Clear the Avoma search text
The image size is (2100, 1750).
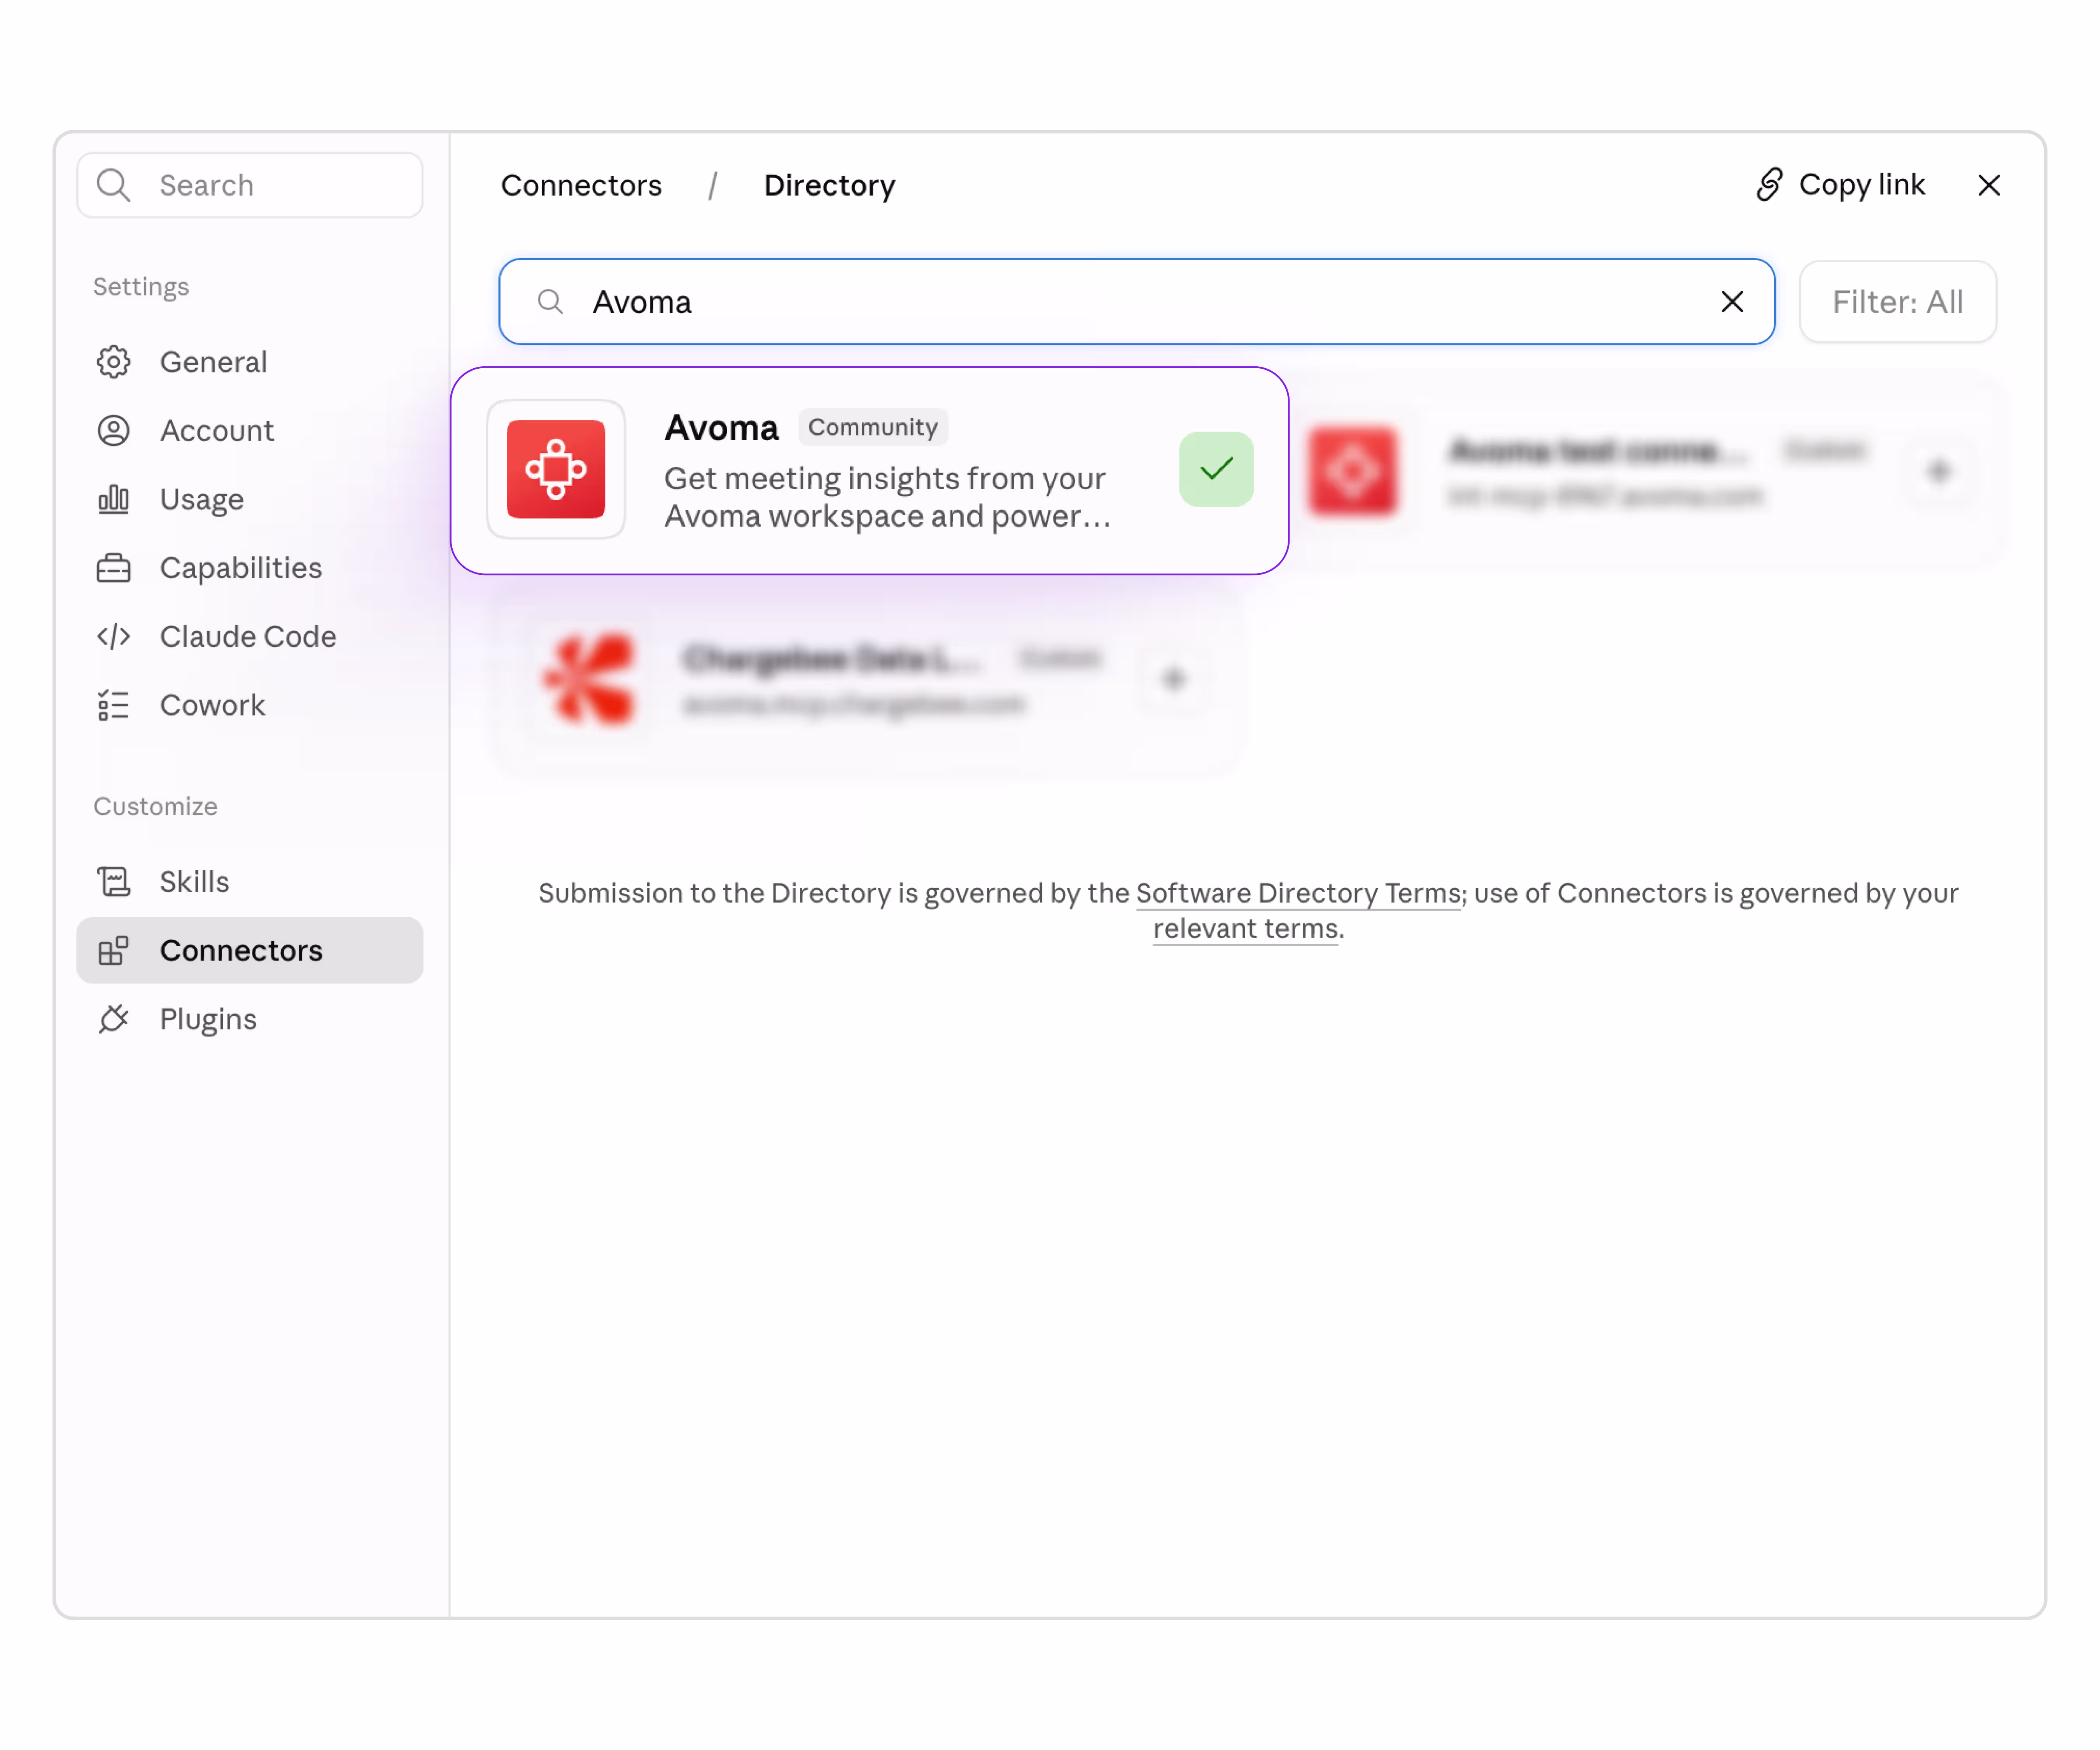(1732, 302)
